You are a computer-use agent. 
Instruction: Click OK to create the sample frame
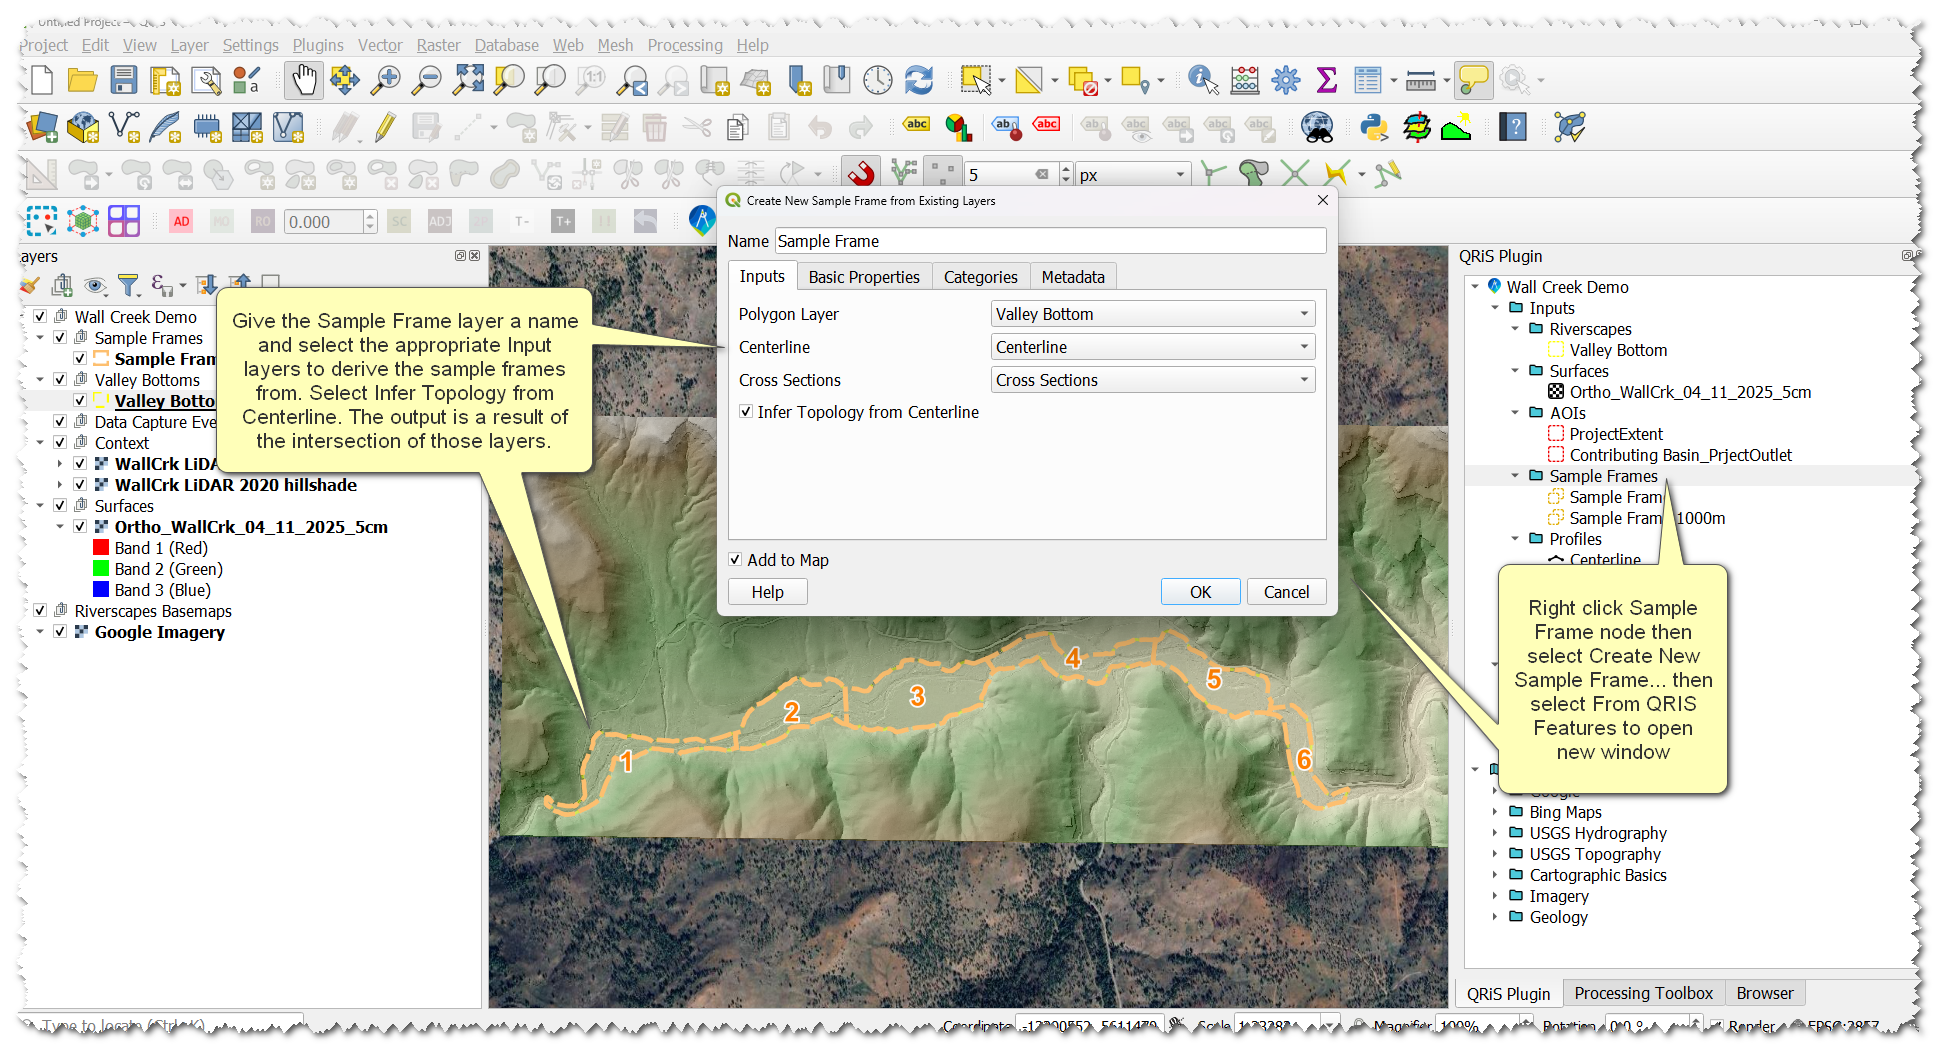[x=1200, y=592]
